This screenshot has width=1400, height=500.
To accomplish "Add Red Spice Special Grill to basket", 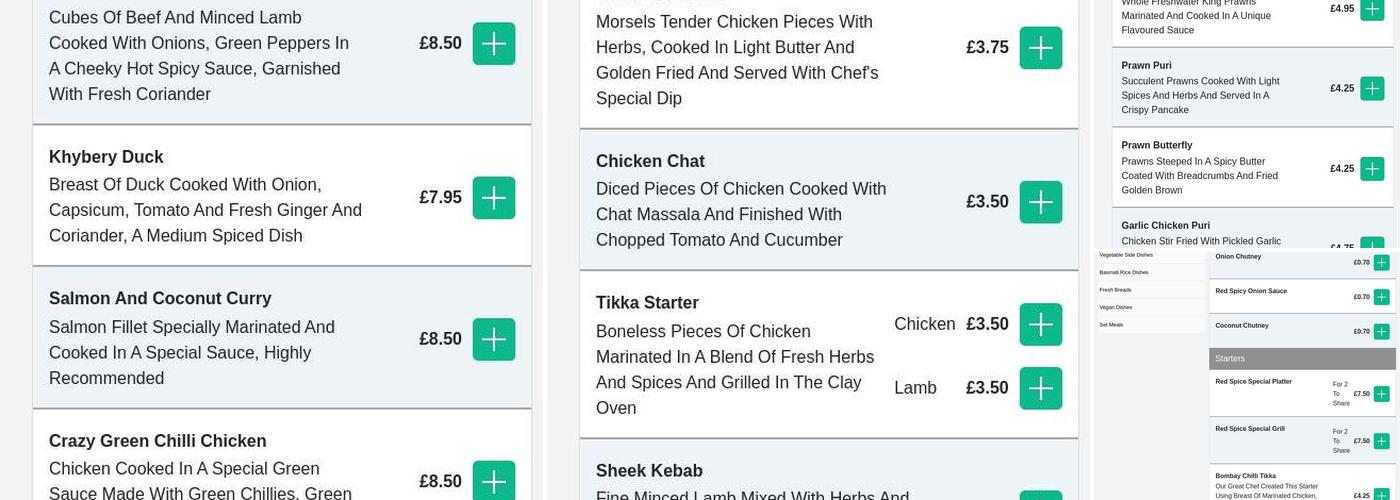I will coord(1381,441).
